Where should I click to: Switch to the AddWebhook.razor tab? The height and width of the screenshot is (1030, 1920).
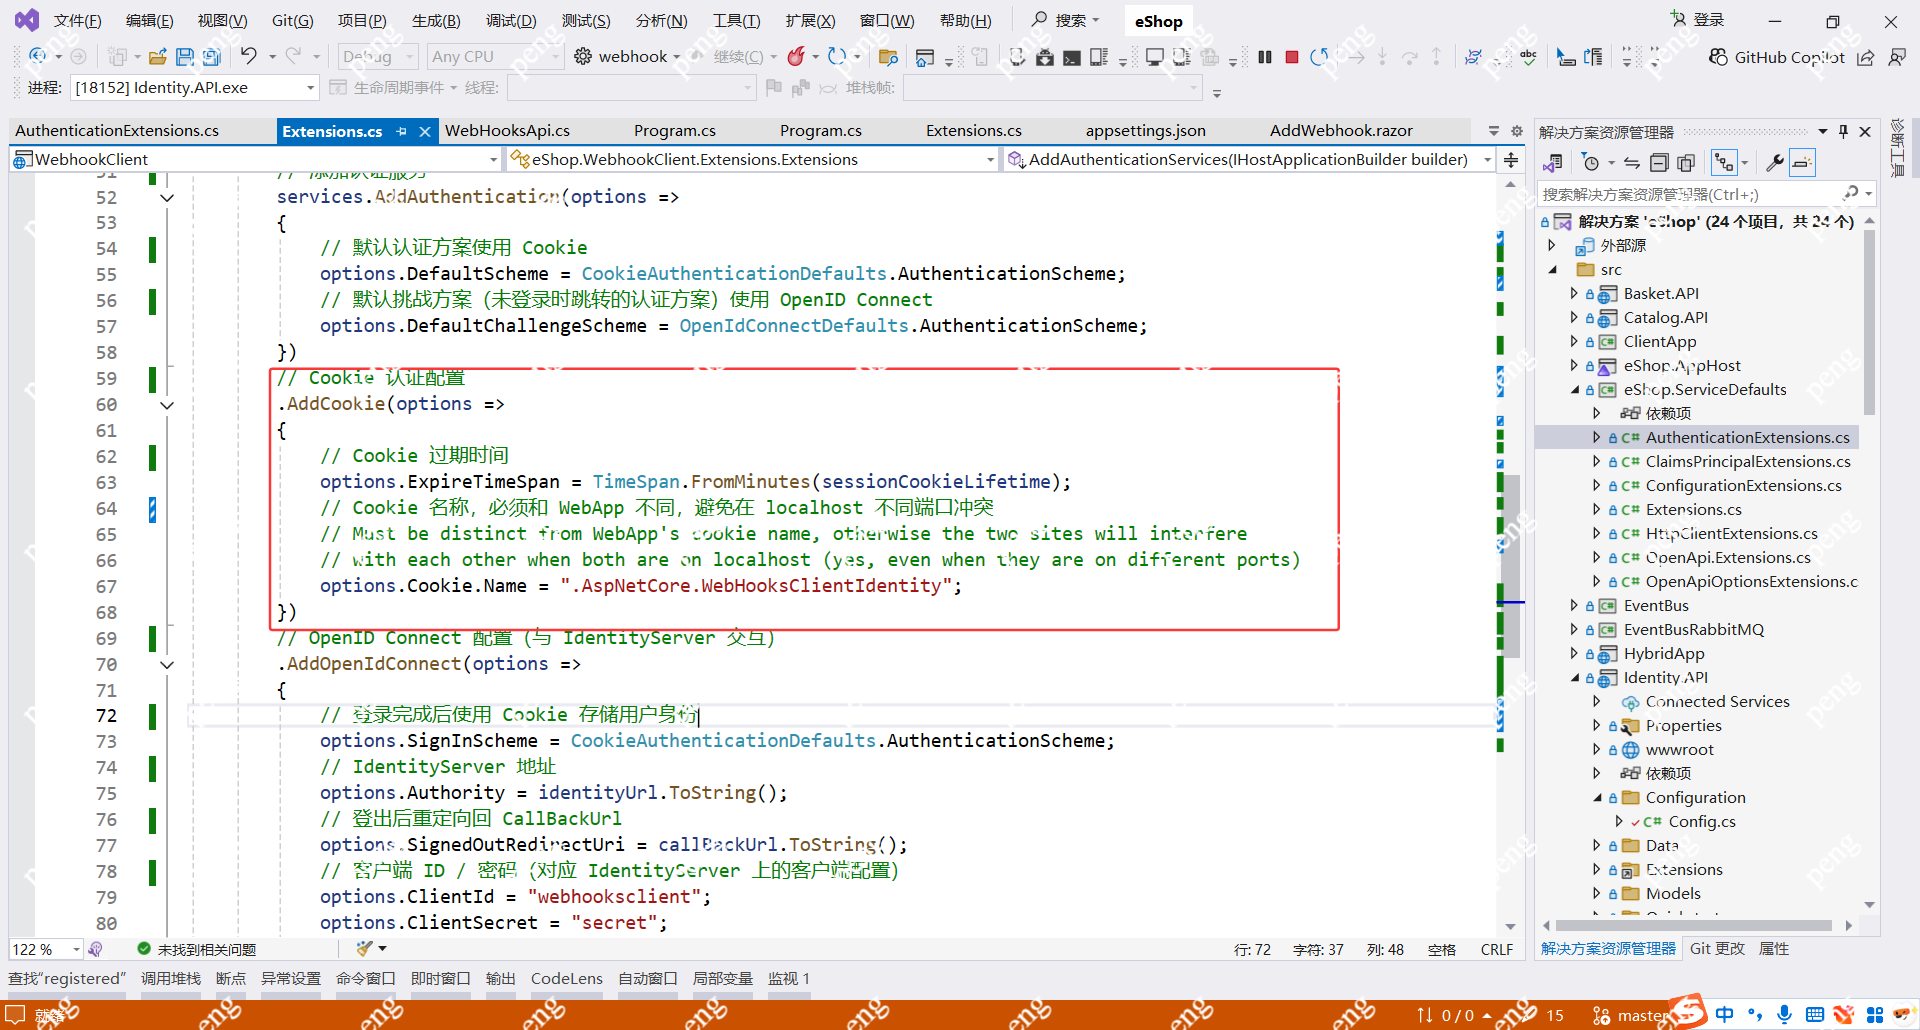tap(1341, 131)
